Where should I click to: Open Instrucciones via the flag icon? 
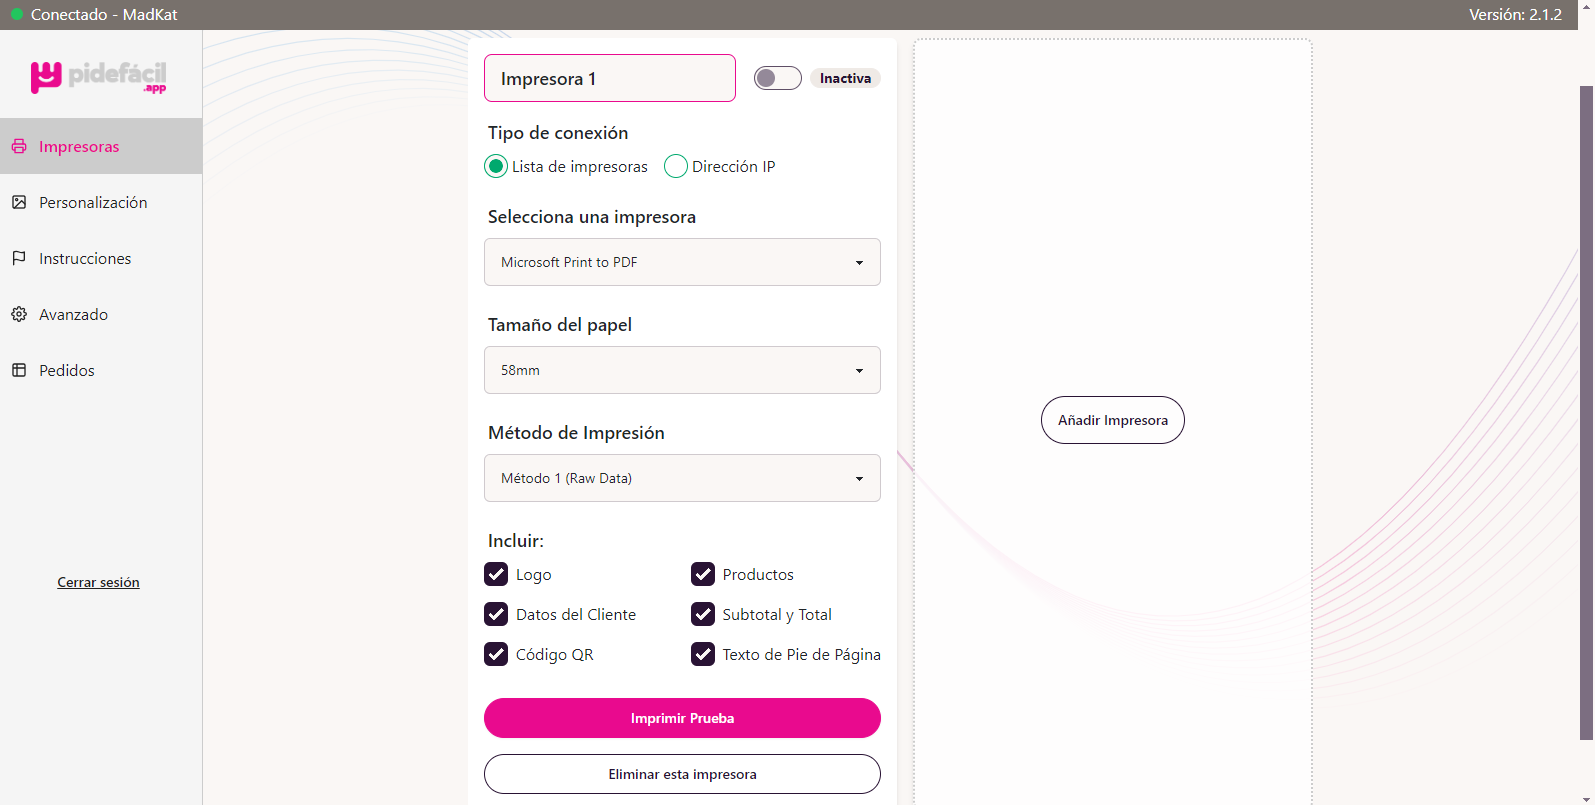[x=19, y=258]
